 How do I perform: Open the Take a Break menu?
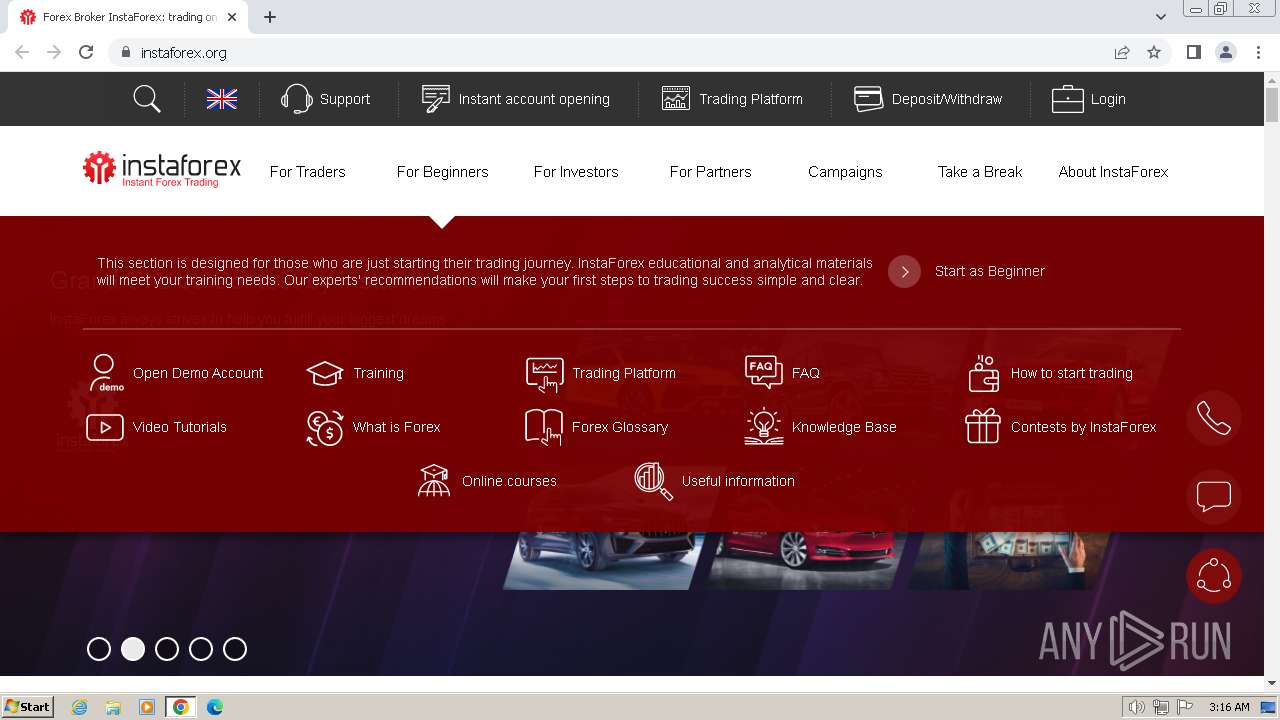(980, 172)
